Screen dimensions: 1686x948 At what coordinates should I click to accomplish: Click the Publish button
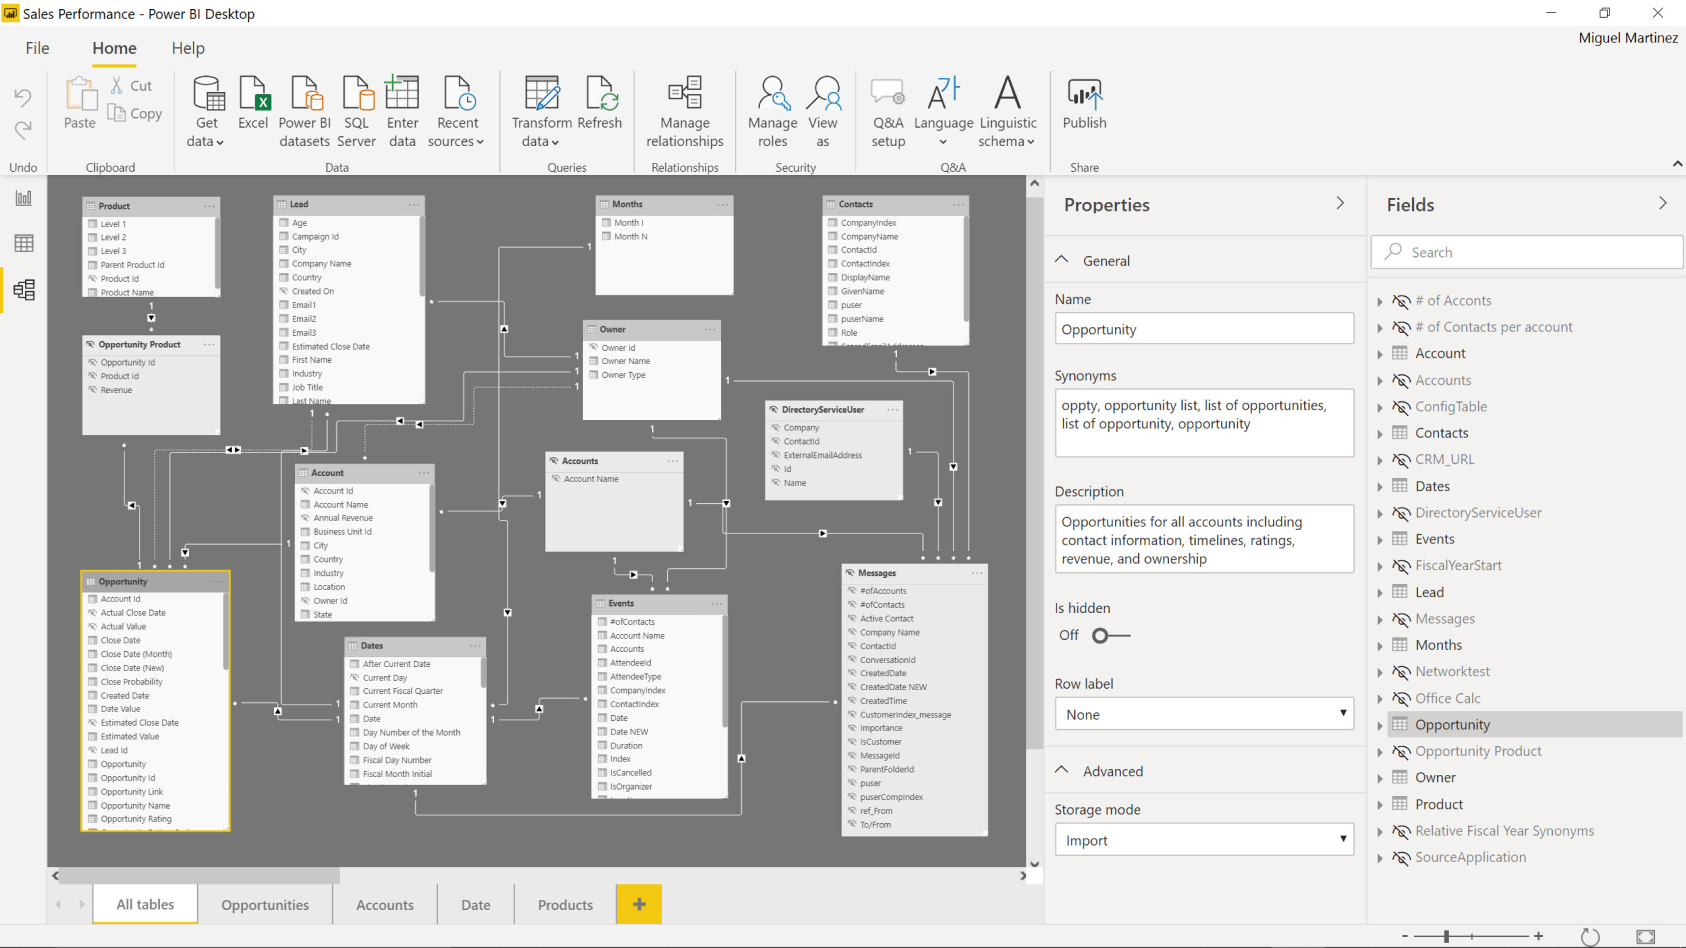click(x=1084, y=108)
